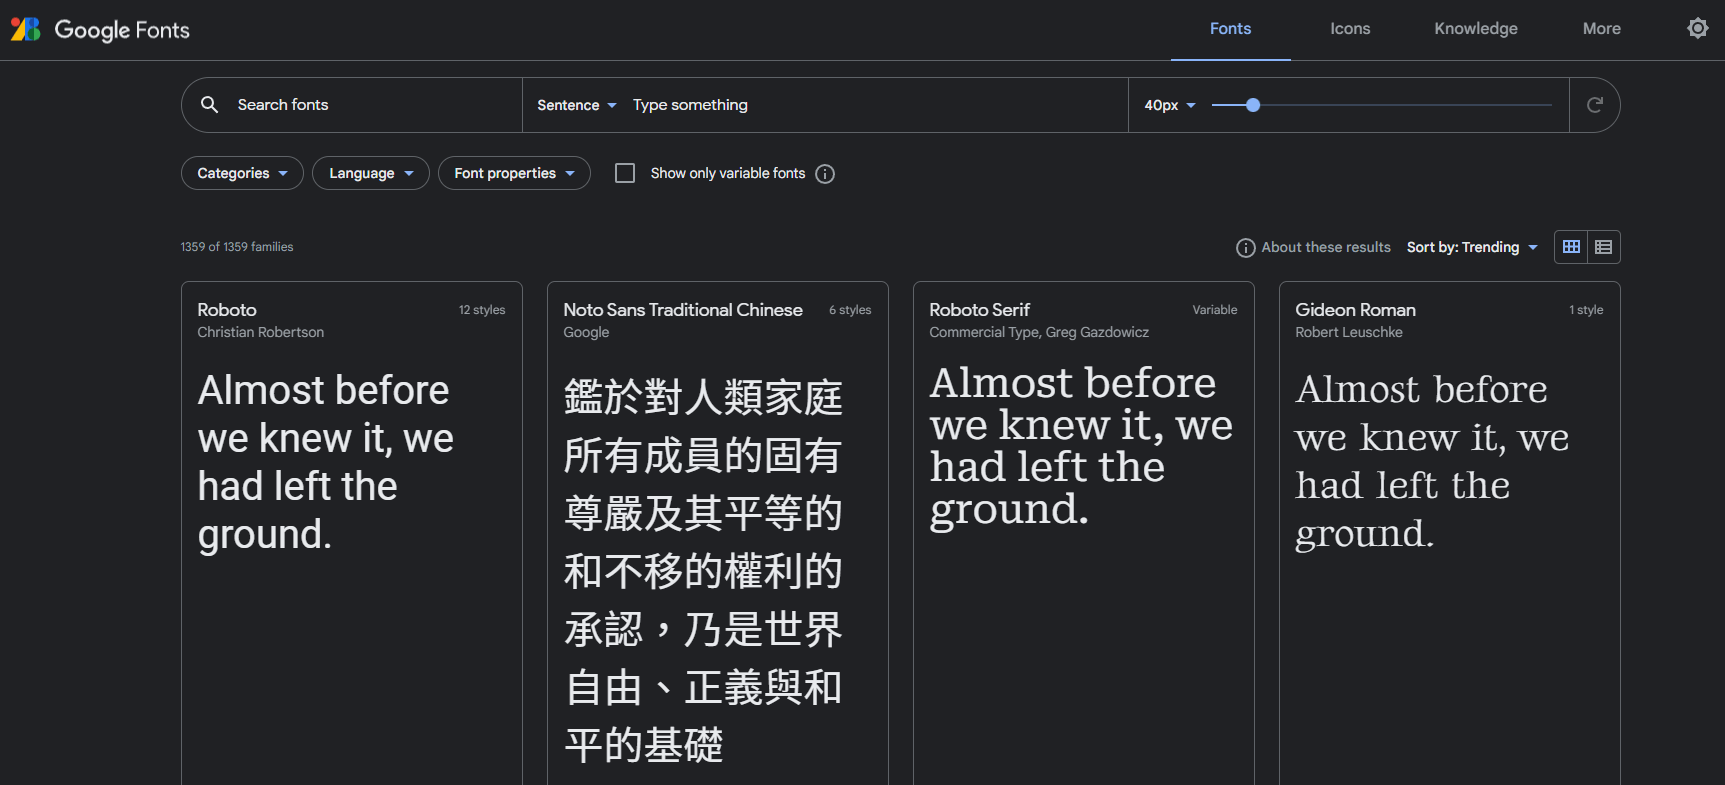Open the Knowledge tab
Image resolution: width=1725 pixels, height=785 pixels.
(x=1475, y=29)
